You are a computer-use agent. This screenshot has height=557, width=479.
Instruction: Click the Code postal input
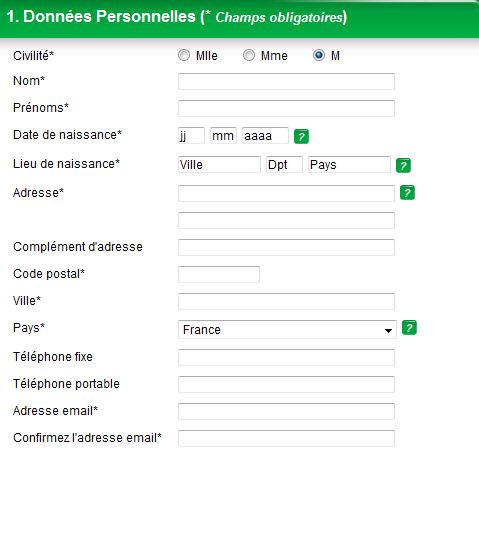tap(219, 275)
